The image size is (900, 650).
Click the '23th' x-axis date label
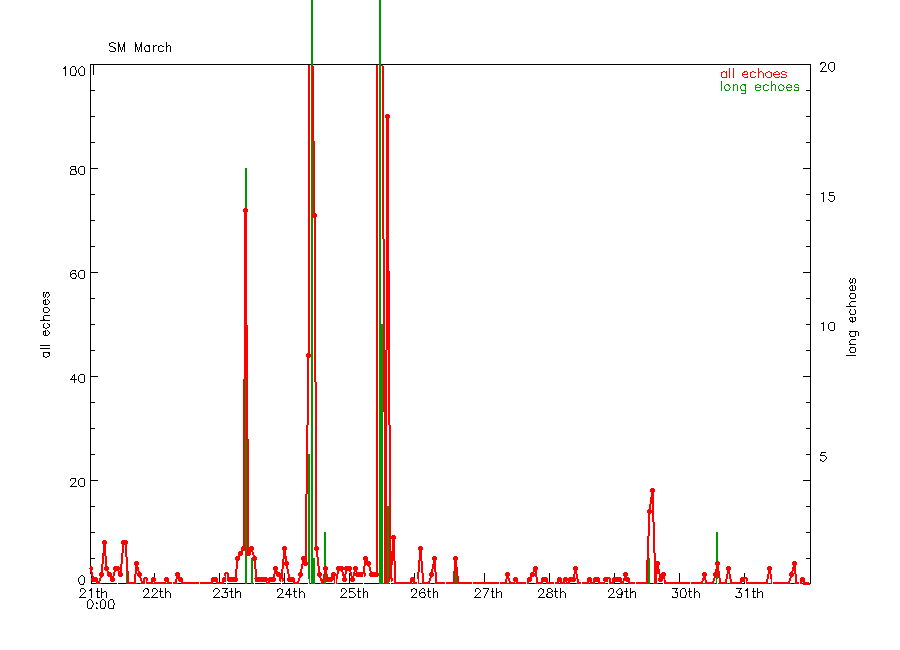click(227, 593)
